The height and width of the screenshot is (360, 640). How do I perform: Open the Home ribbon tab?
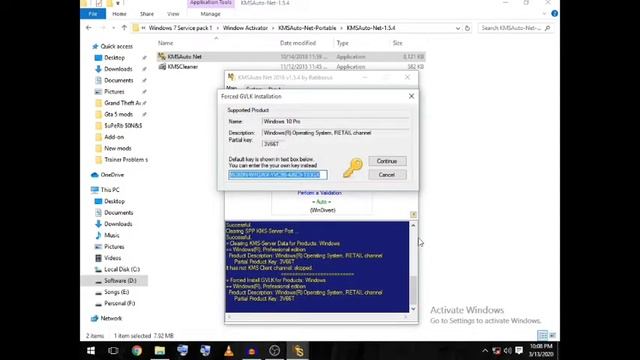(x=119, y=14)
